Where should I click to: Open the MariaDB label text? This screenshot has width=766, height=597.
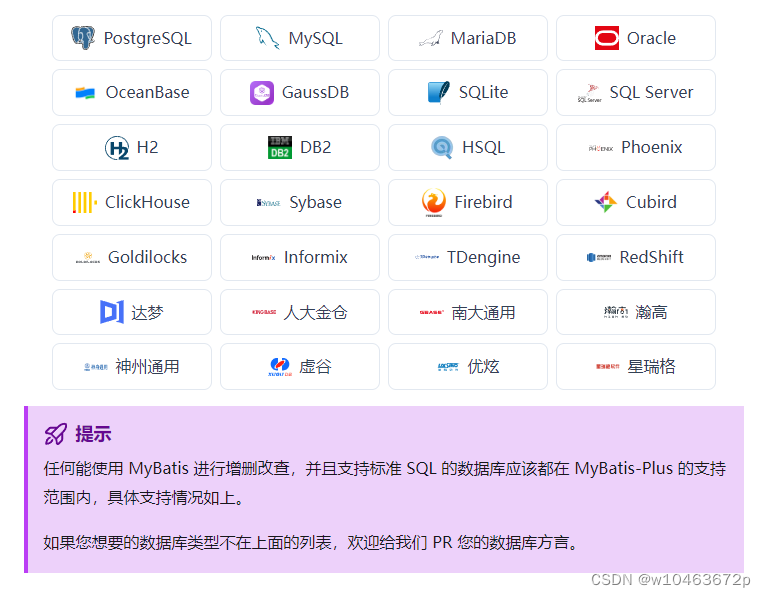pyautogui.click(x=484, y=38)
